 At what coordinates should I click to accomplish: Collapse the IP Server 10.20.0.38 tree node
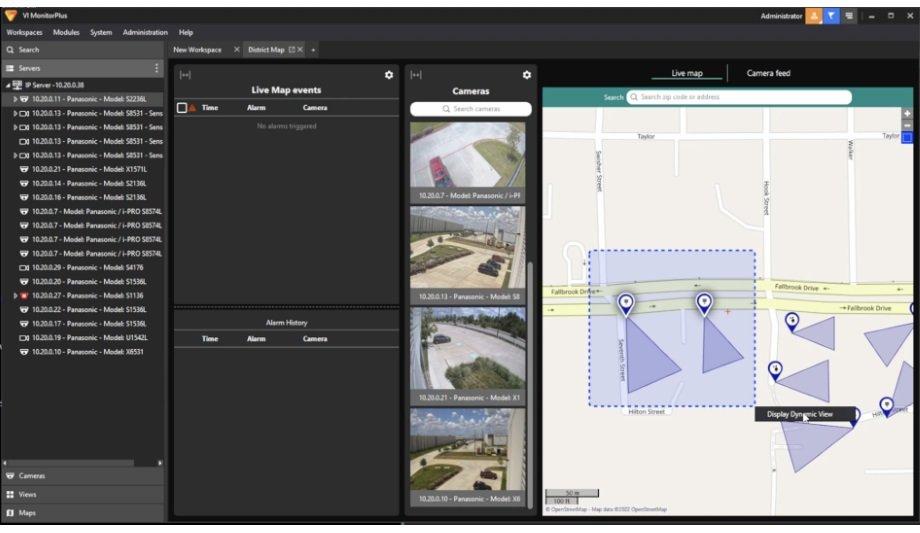tap(7, 86)
